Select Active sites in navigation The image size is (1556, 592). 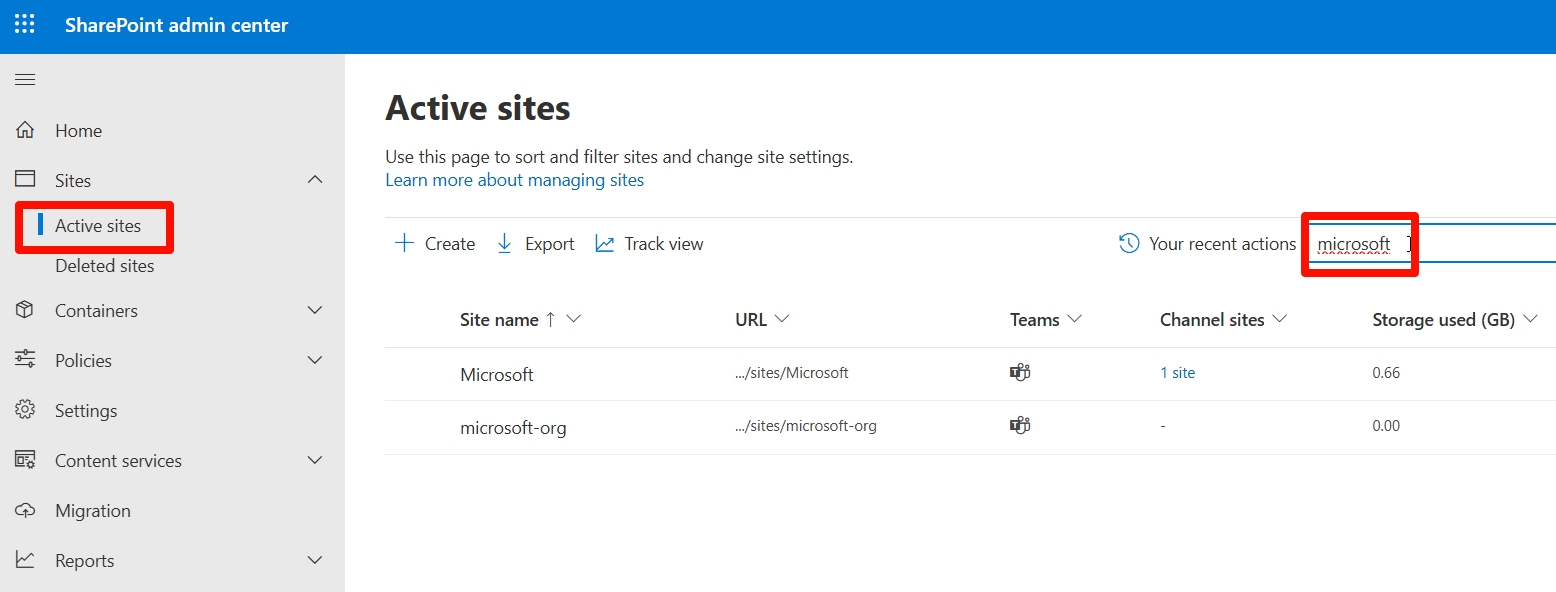(98, 226)
